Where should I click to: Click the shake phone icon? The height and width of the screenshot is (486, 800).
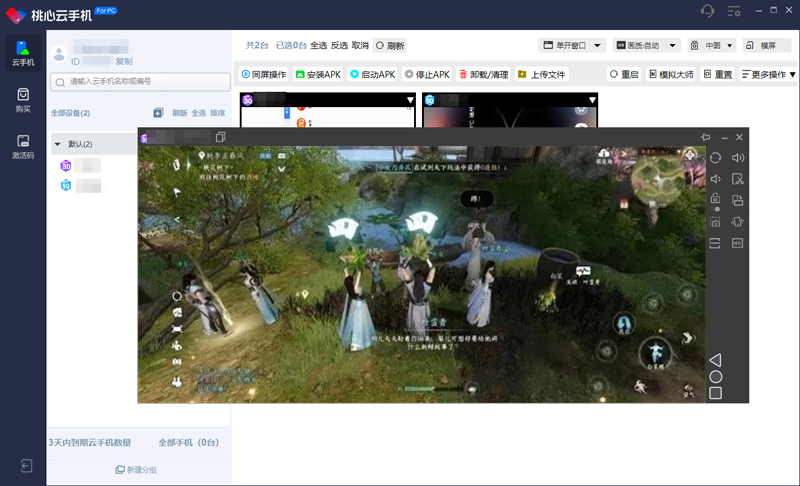(738, 222)
